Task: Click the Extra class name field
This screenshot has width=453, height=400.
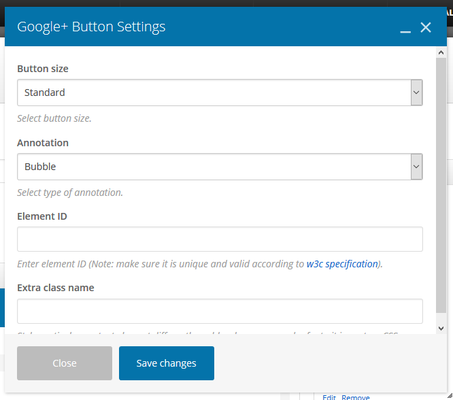Action: [220, 311]
